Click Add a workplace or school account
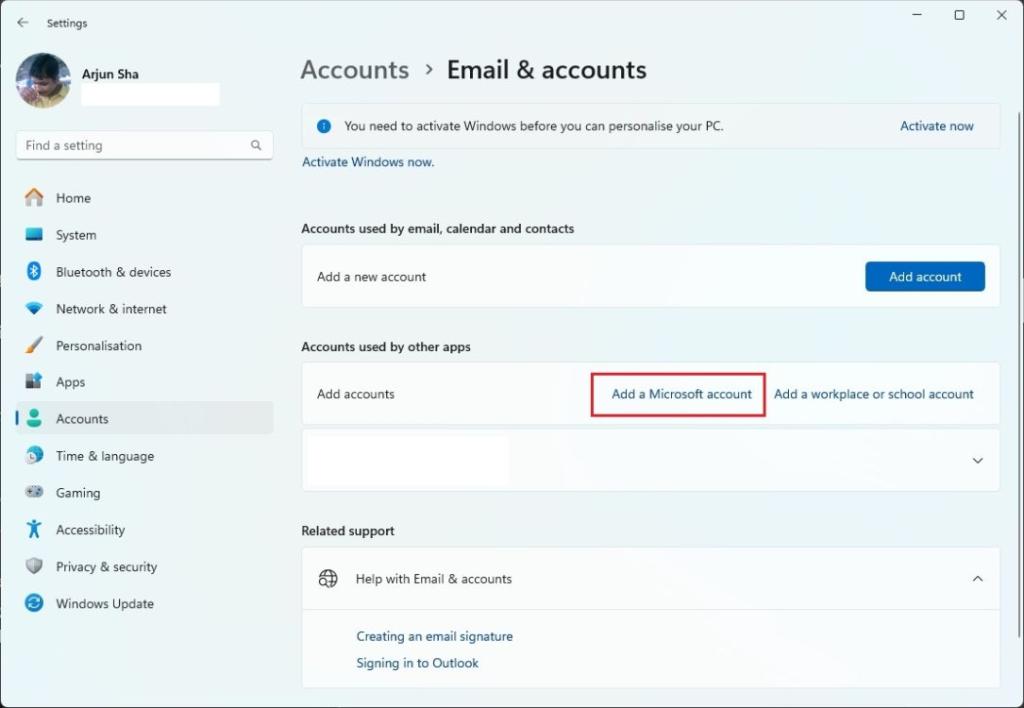 tap(873, 394)
